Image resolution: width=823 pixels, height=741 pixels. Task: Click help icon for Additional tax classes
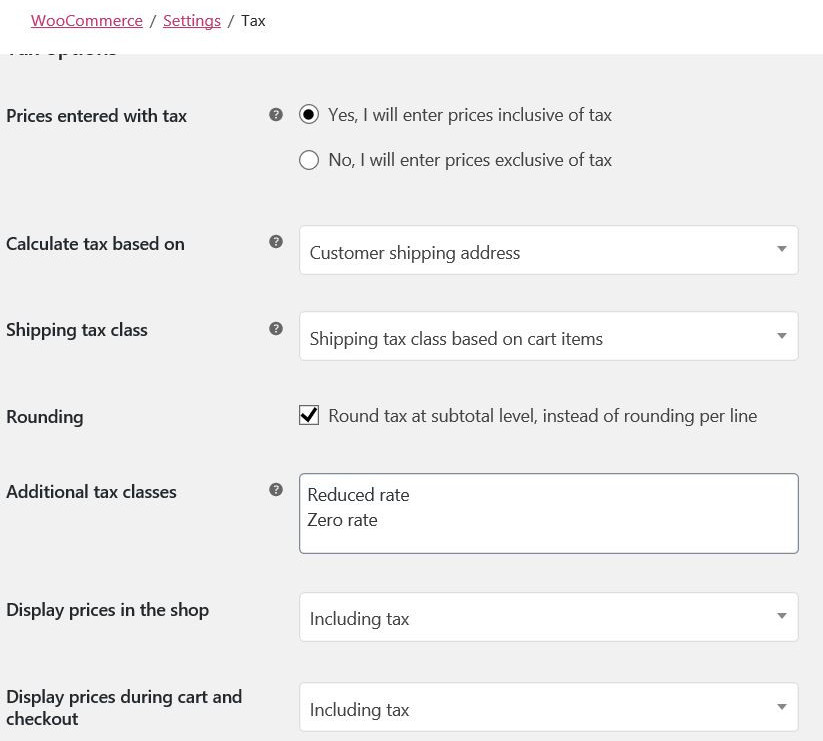click(x=276, y=490)
